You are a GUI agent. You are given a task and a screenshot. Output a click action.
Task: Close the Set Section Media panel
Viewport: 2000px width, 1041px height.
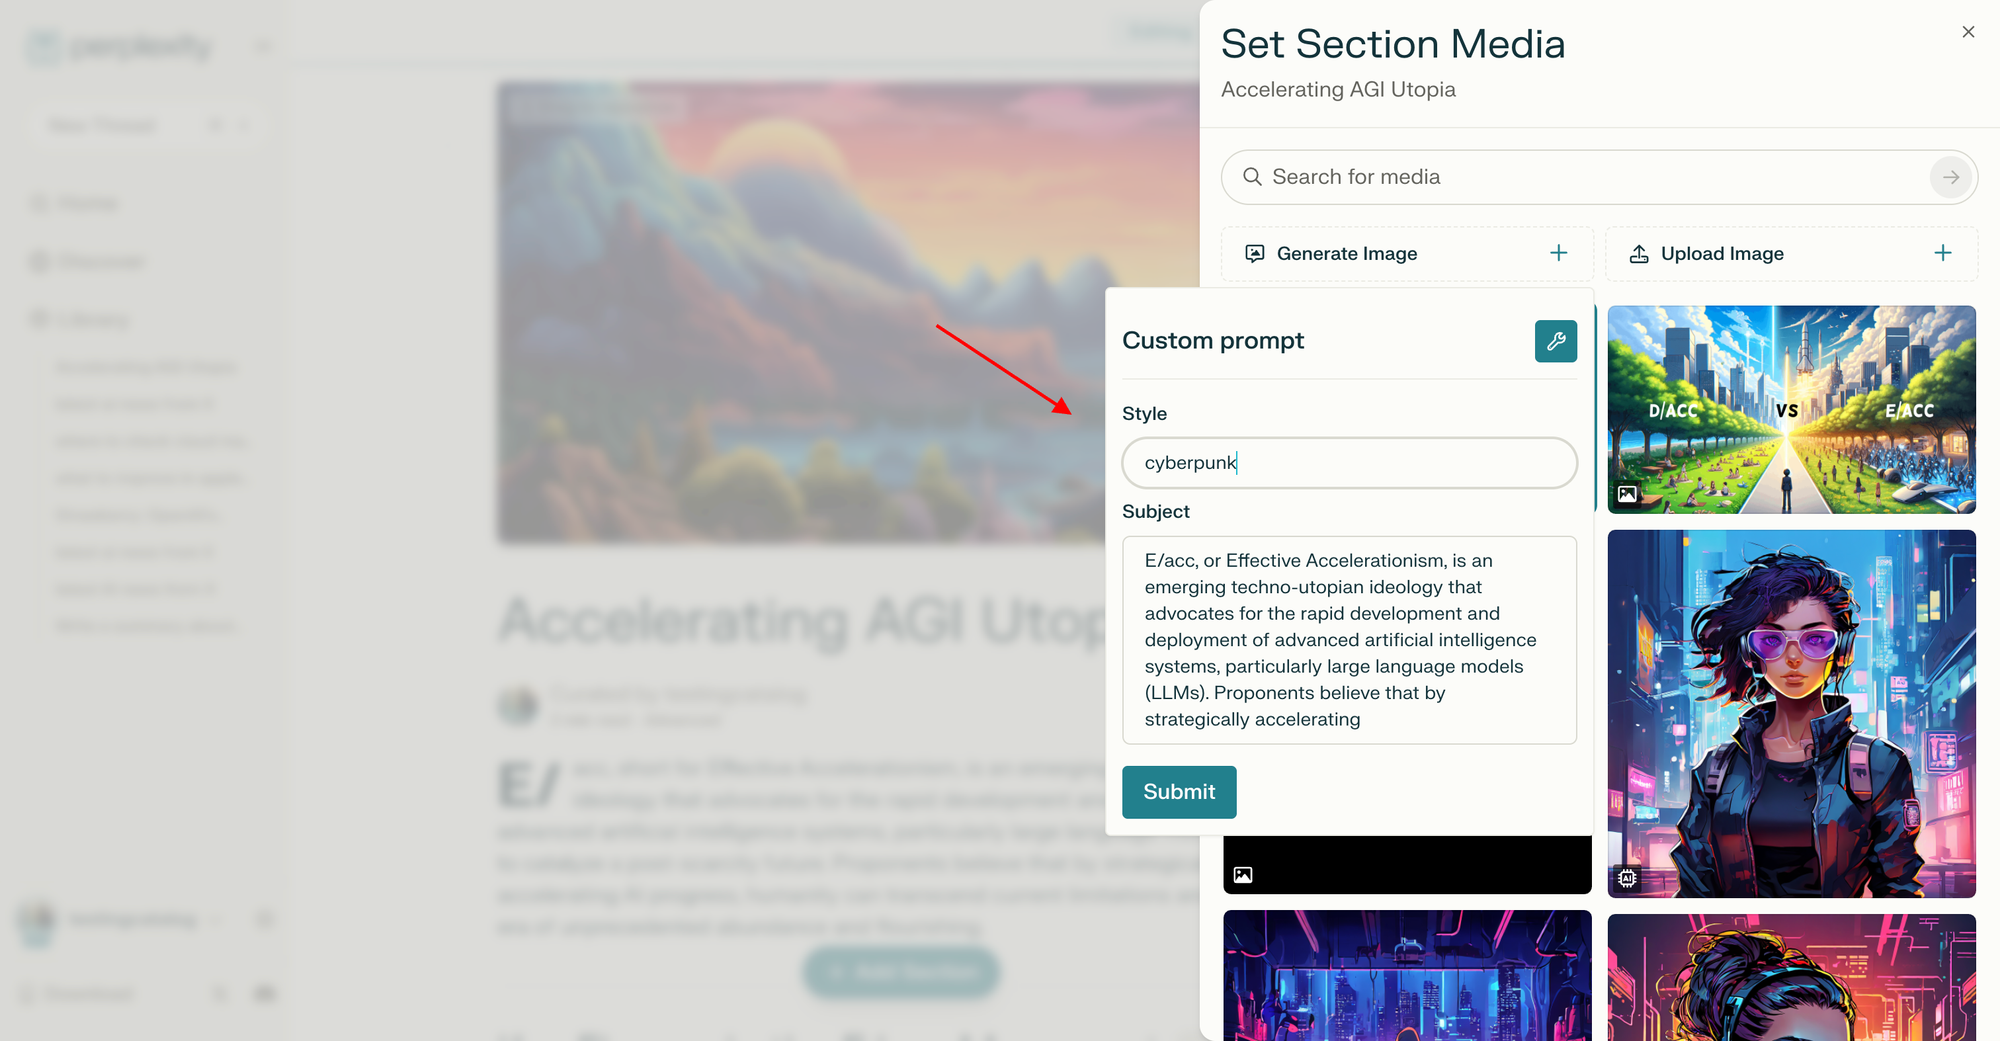[1968, 32]
